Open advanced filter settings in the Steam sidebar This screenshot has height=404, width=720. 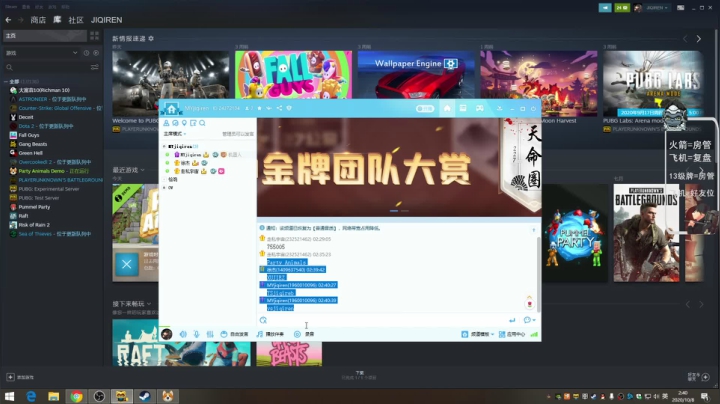pyautogui.click(x=95, y=67)
